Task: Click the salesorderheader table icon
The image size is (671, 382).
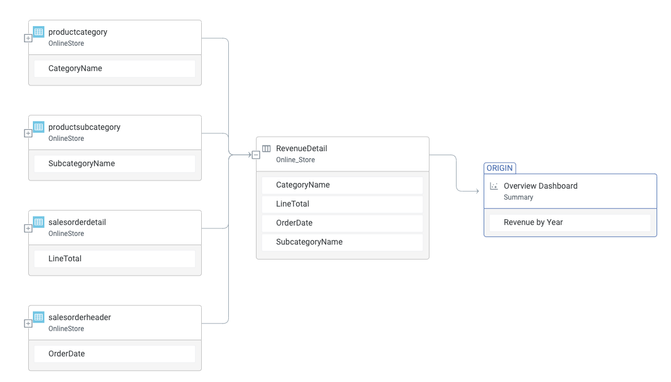Action: [39, 317]
